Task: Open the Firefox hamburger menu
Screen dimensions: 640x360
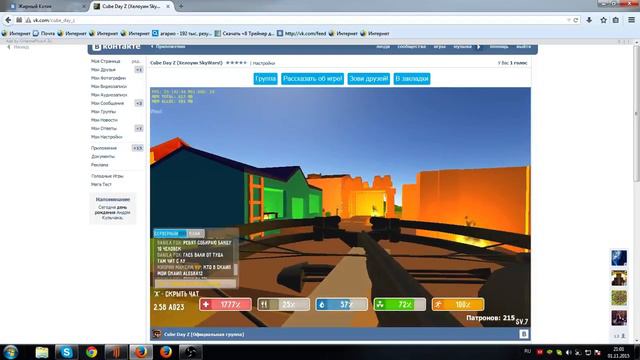Action: pyautogui.click(x=631, y=20)
